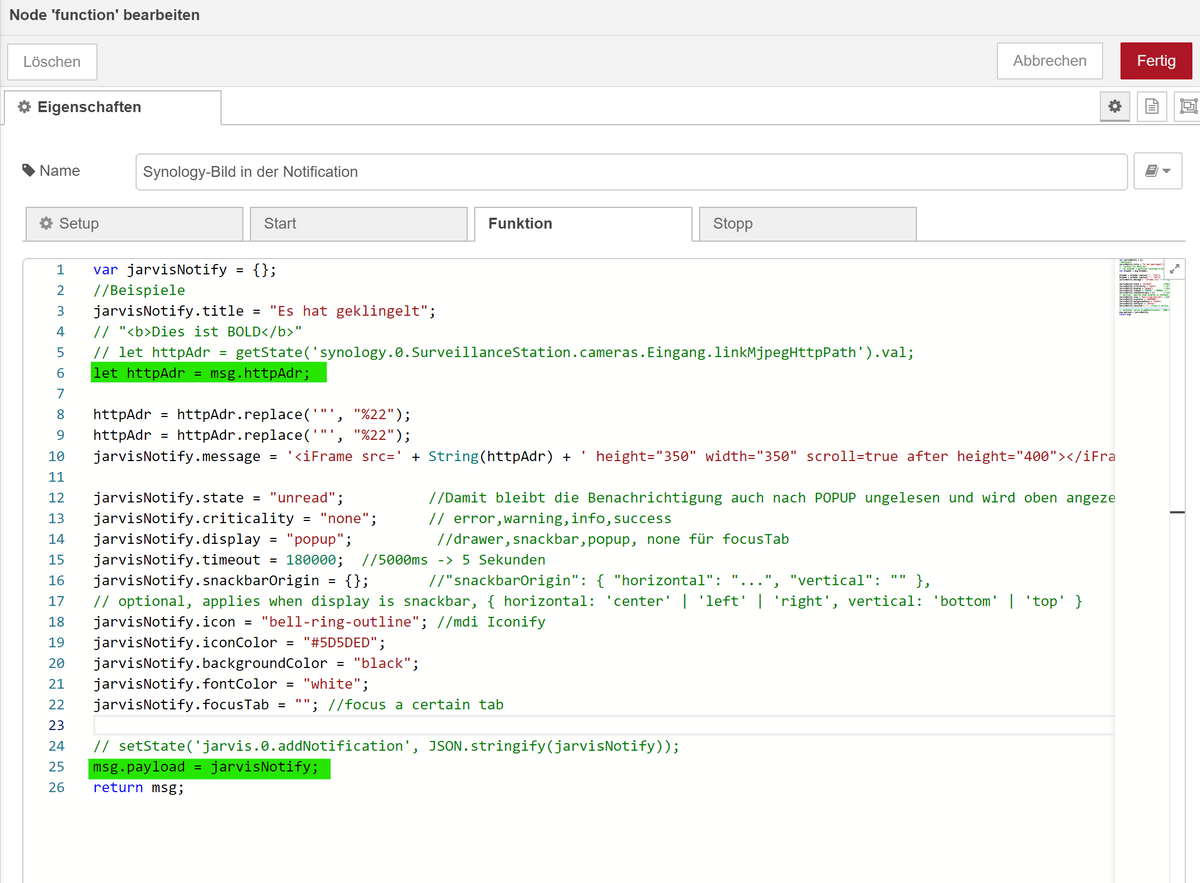The height and width of the screenshot is (883, 1200).
Task: Switch to the Start tab
Action: click(358, 224)
